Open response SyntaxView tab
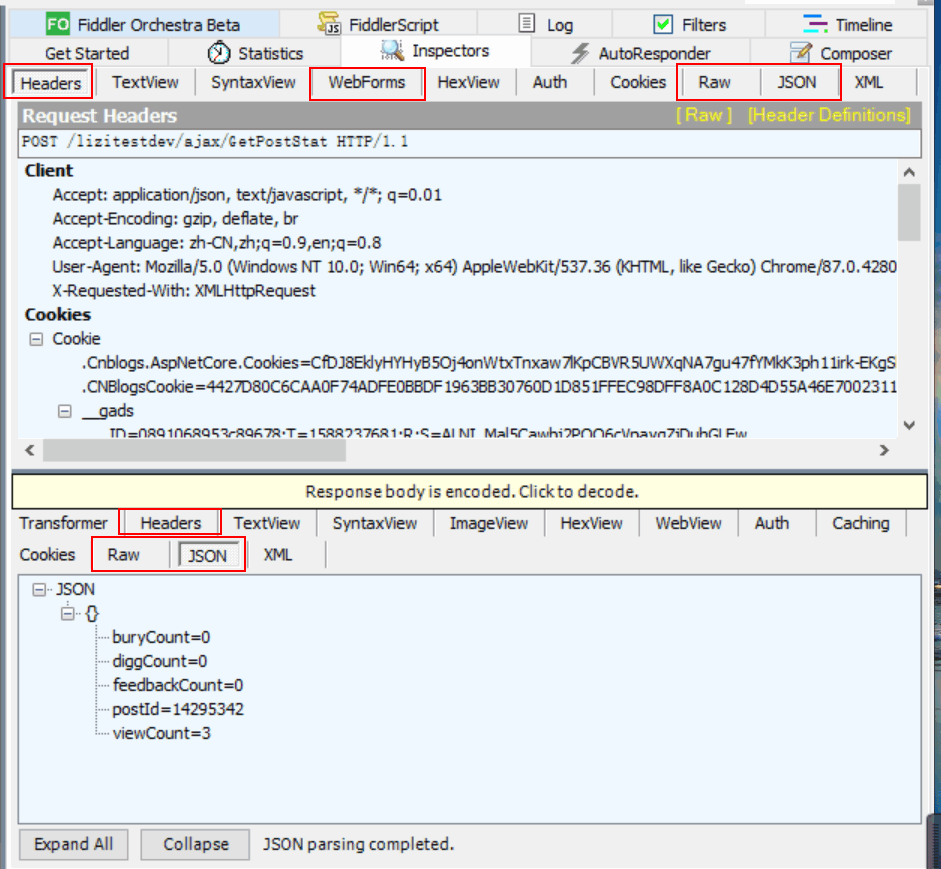 pos(374,523)
